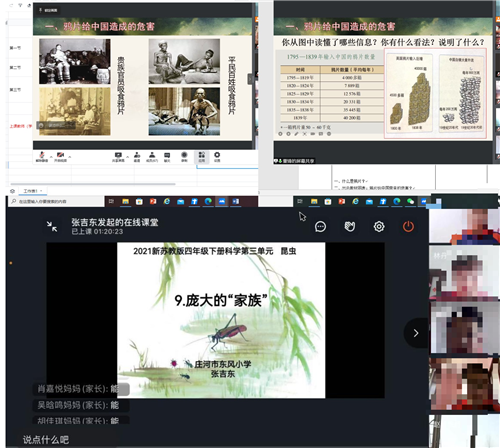This screenshot has height=448, width=500.
Task: Open the meeting members list icon
Action: (x=152, y=157)
